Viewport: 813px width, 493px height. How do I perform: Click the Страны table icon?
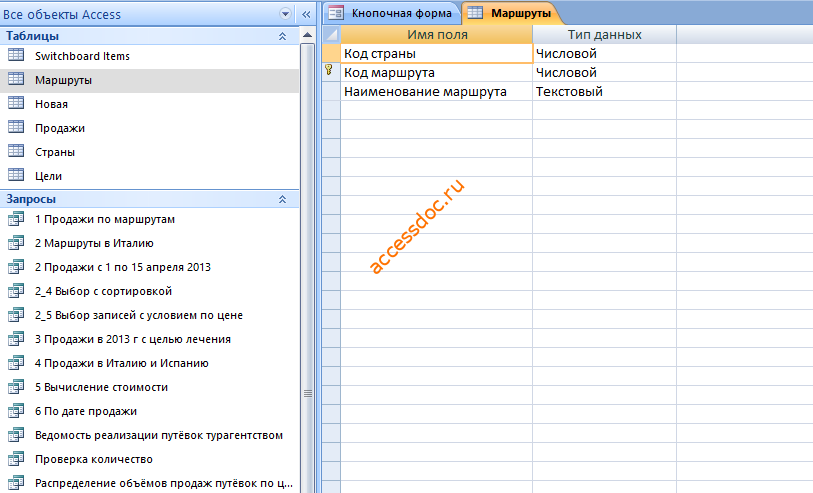pyautogui.click(x=16, y=151)
